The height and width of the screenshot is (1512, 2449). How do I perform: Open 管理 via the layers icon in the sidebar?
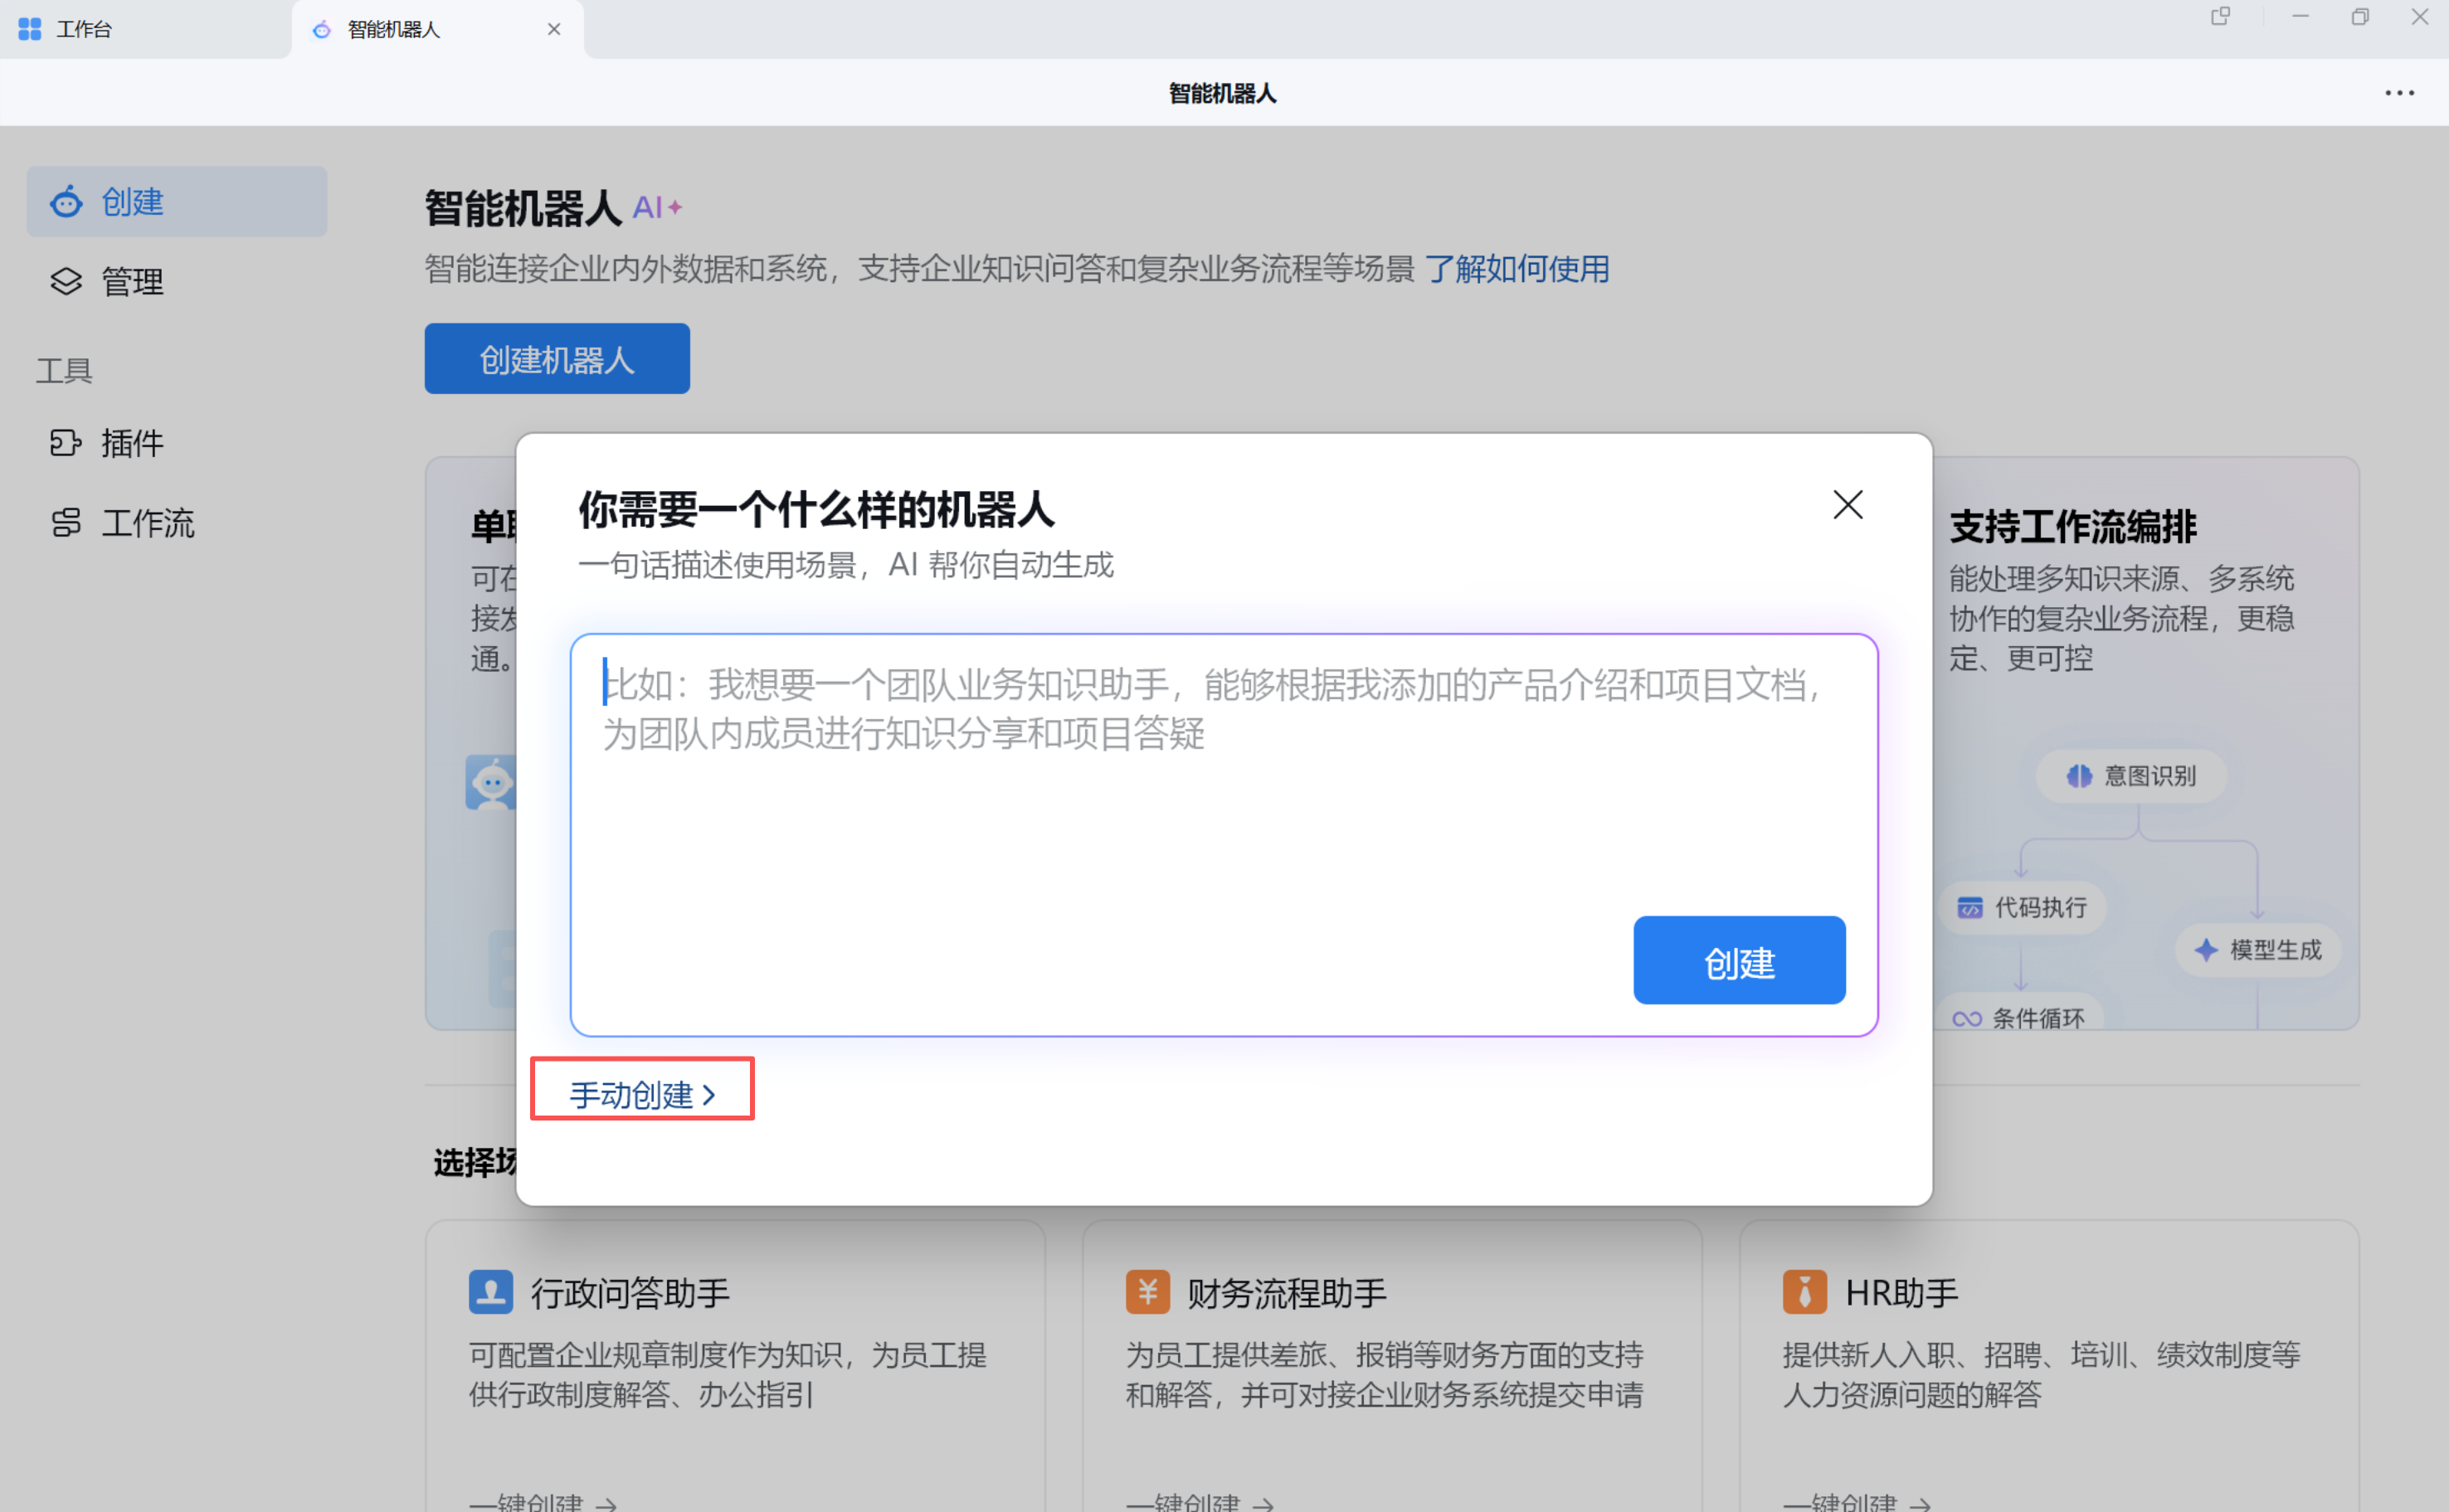click(66, 282)
